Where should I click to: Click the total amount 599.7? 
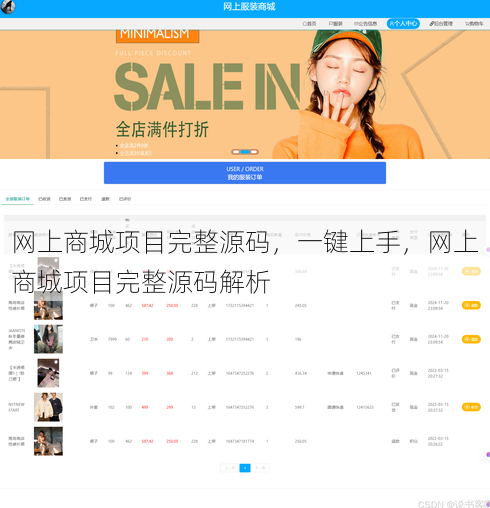[299, 407]
